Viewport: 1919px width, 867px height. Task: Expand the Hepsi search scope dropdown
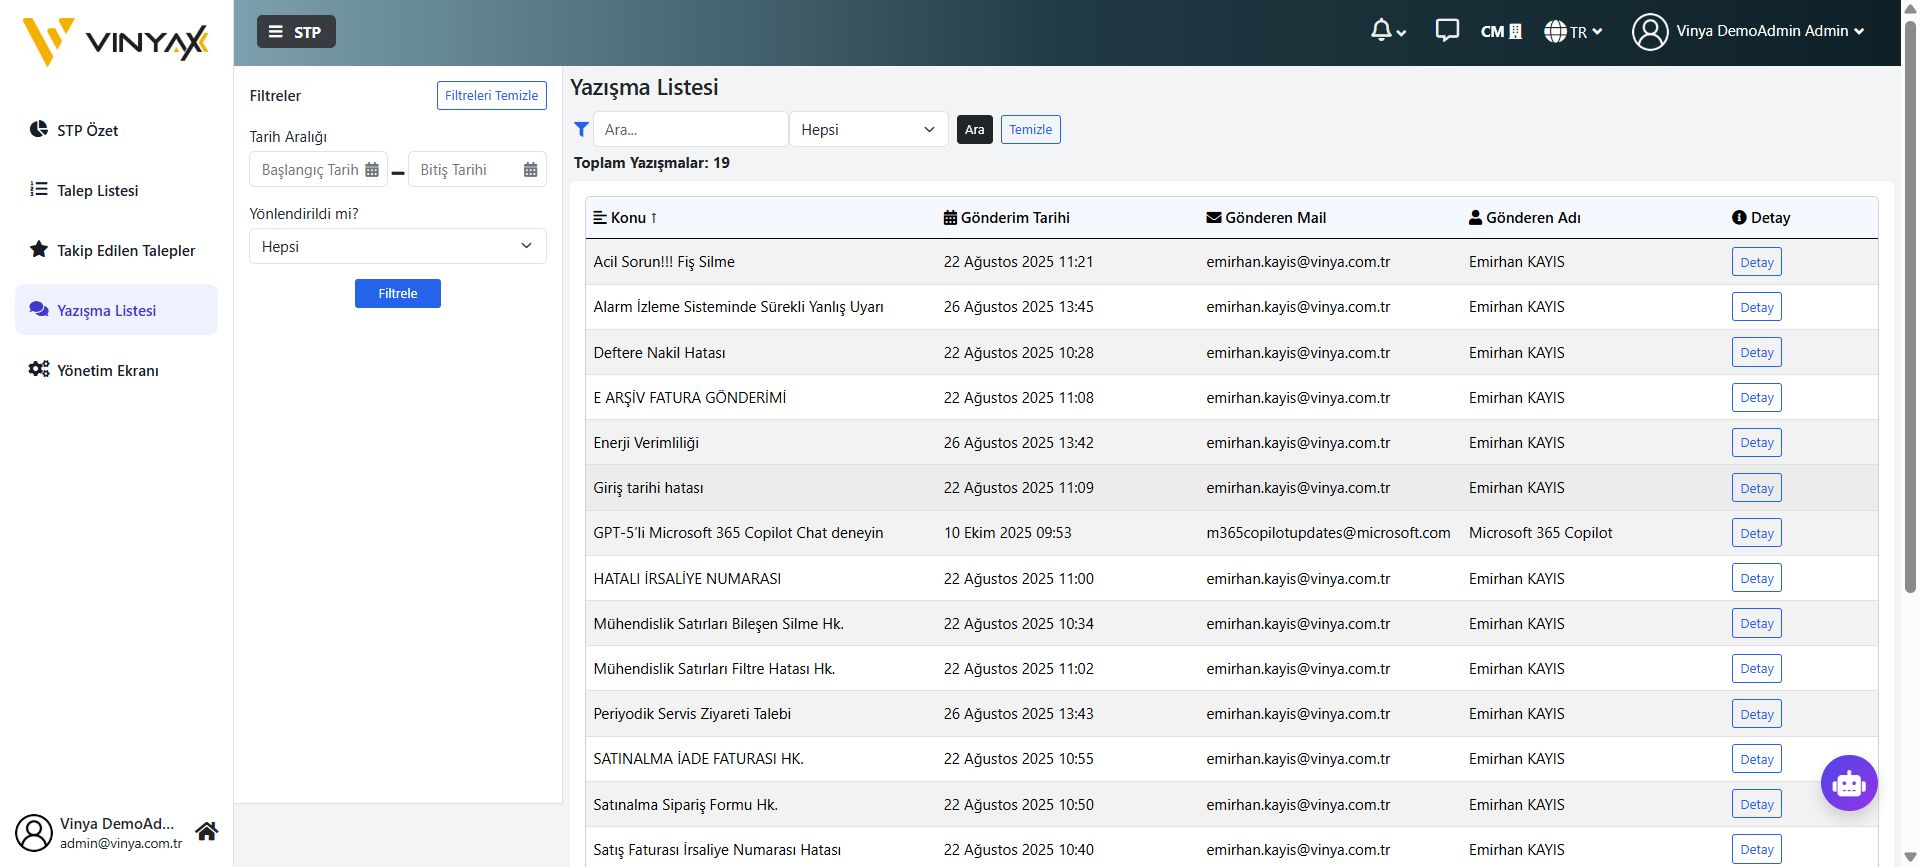[869, 129]
